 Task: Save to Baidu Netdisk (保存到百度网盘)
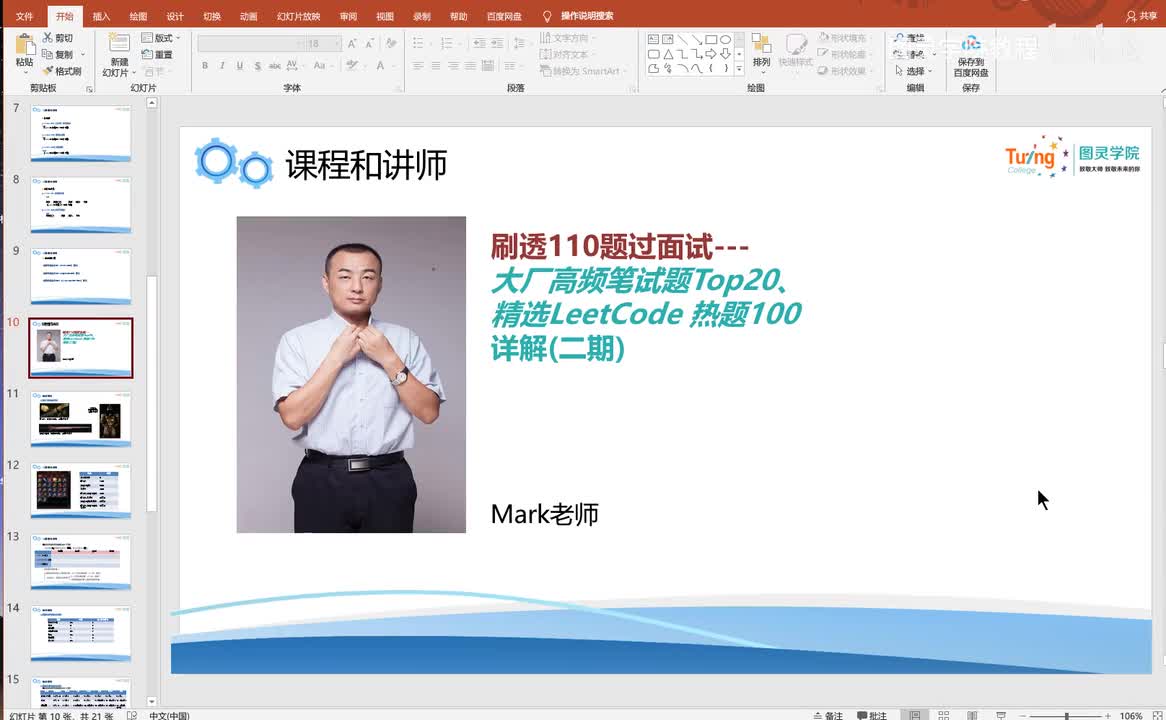click(x=970, y=56)
